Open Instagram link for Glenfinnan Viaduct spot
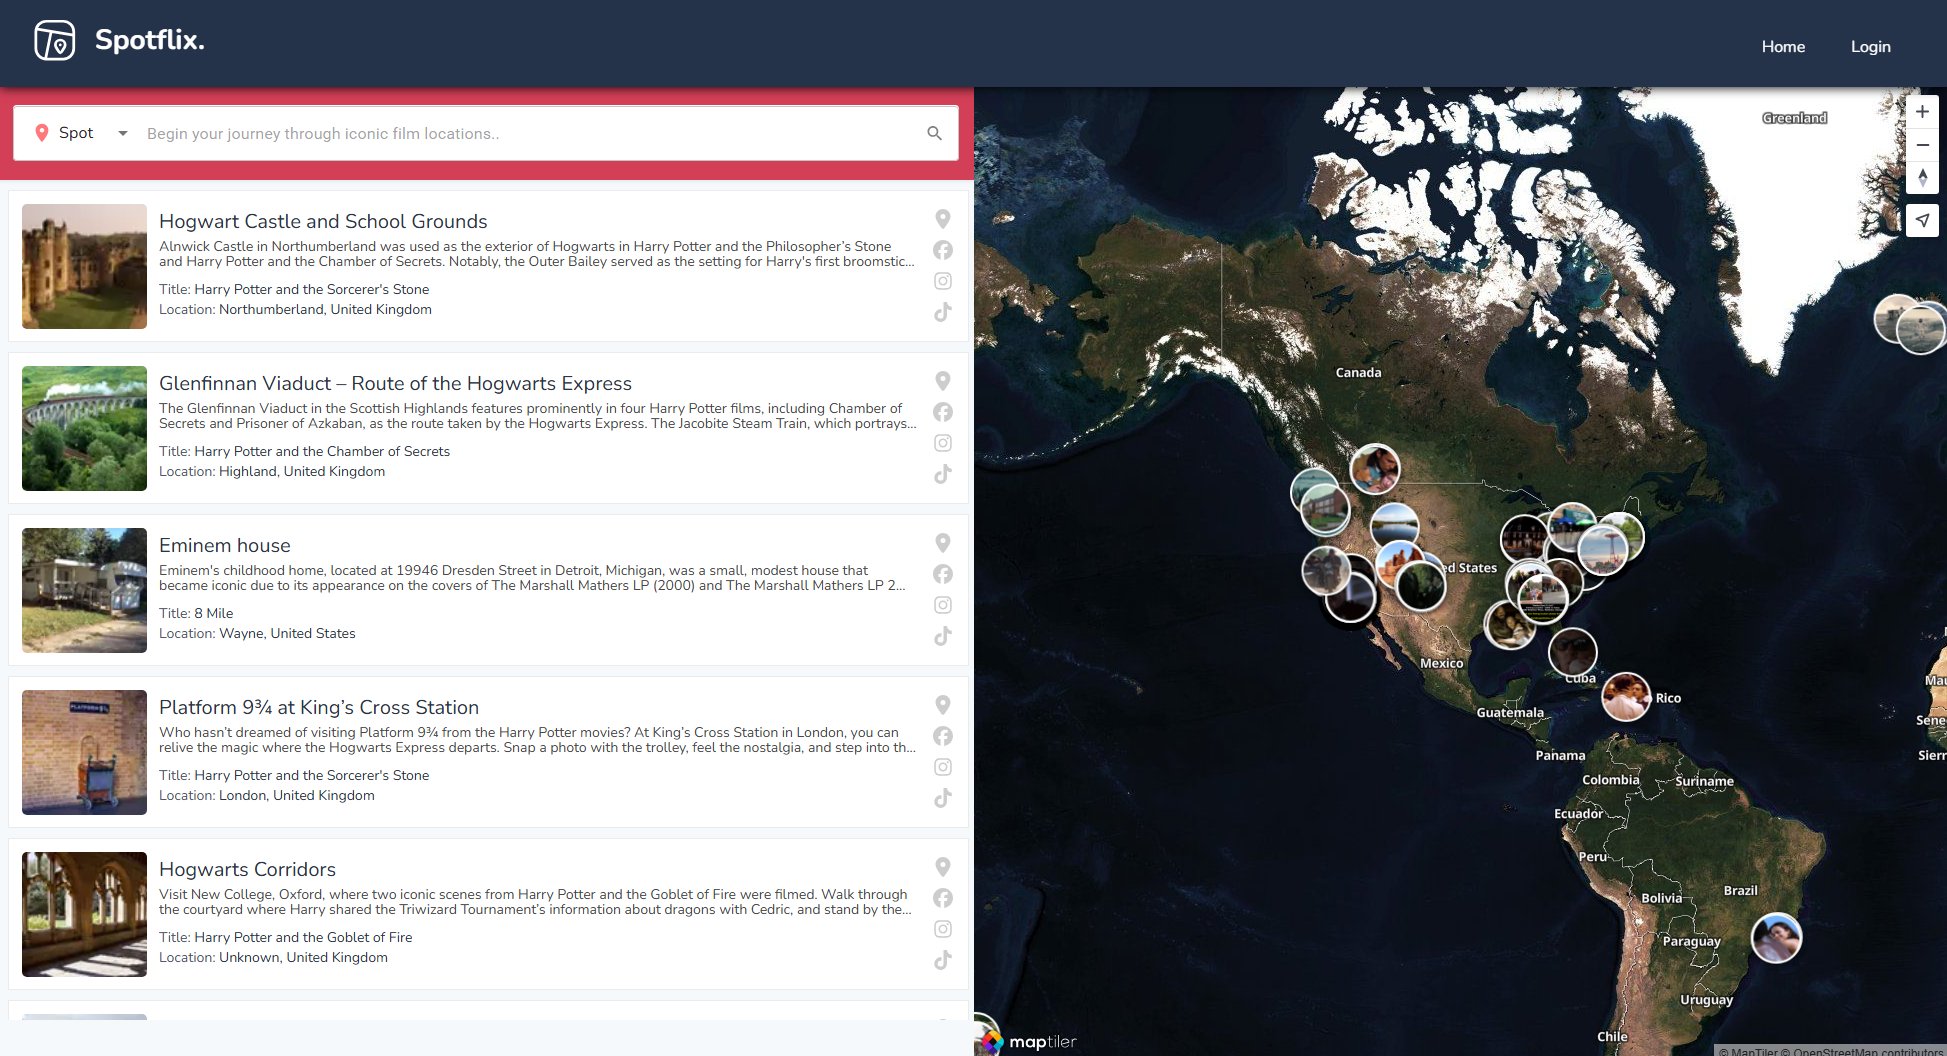Image resolution: width=1947 pixels, height=1056 pixels. (942, 443)
